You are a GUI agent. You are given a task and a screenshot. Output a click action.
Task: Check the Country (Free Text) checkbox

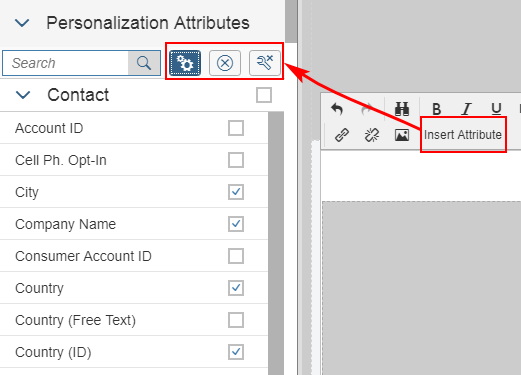click(x=236, y=320)
